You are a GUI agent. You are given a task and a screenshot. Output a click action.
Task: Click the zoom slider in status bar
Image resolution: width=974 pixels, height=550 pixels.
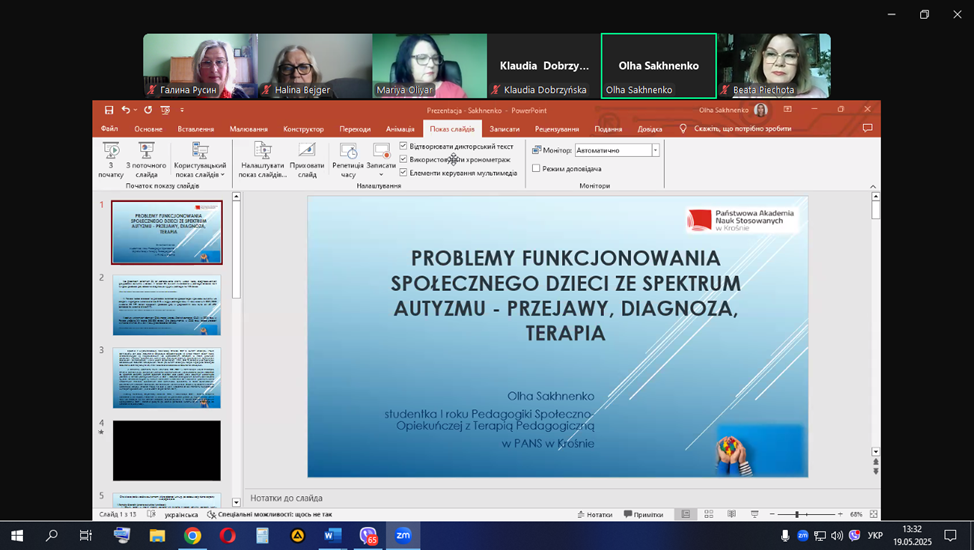point(796,514)
